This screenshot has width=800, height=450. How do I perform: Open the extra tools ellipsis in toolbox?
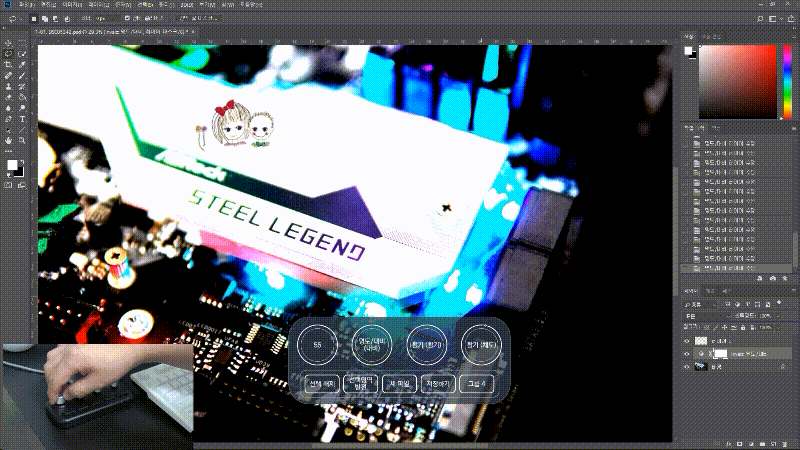(8, 151)
